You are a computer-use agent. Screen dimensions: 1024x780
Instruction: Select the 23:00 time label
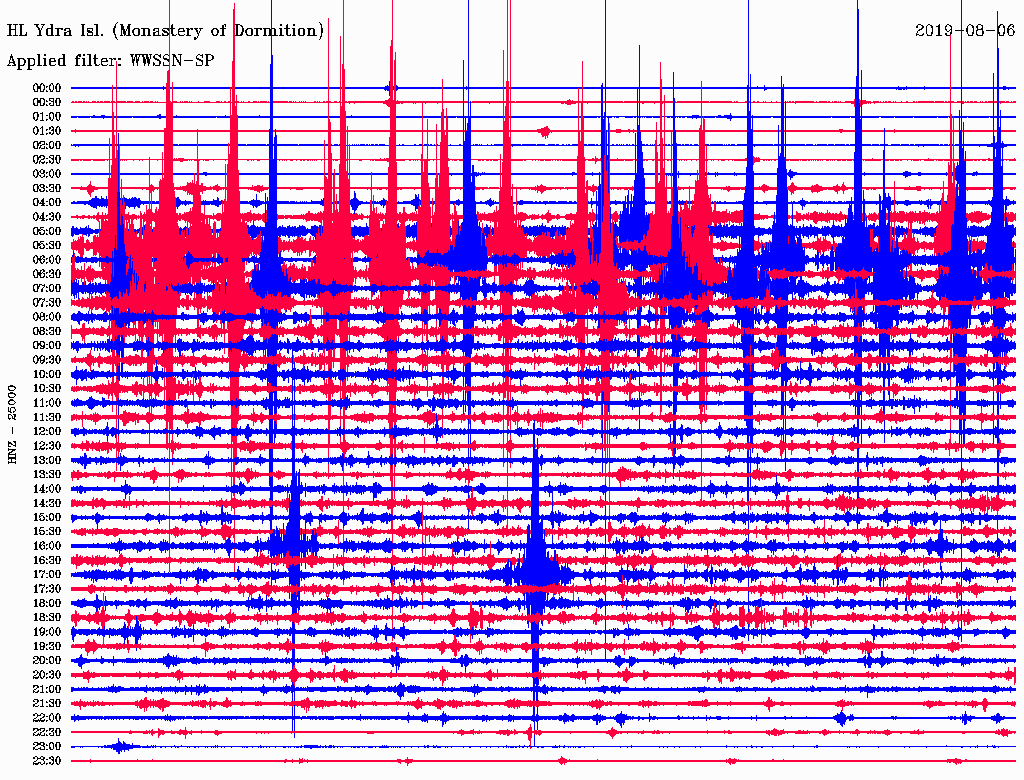pos(47,746)
